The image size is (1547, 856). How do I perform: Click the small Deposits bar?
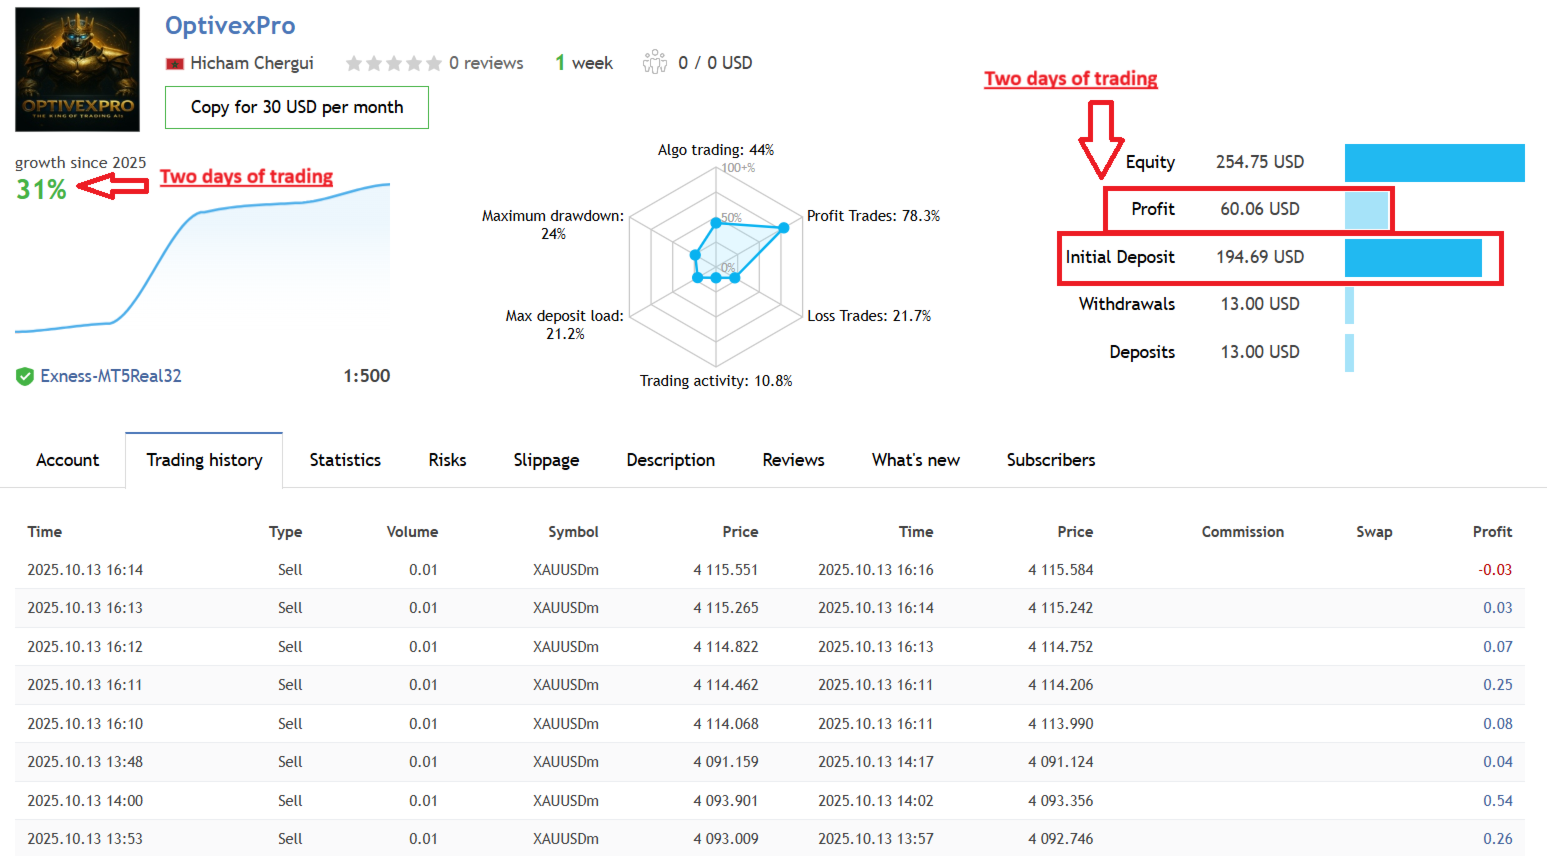(1350, 353)
